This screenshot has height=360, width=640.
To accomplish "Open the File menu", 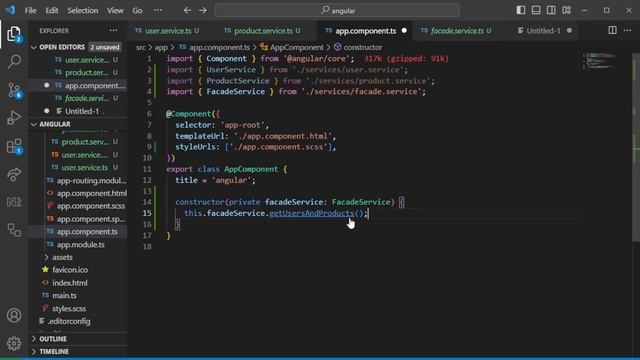I will [31, 11].
